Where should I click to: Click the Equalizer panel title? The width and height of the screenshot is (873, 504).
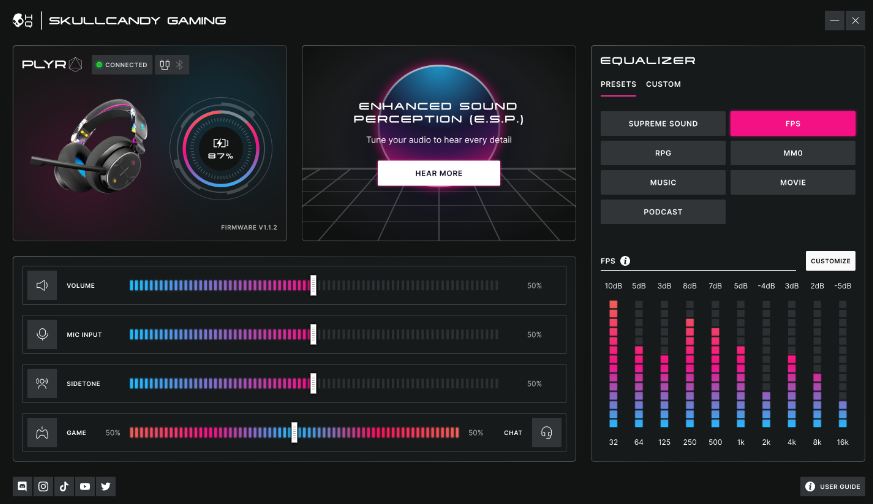point(648,60)
